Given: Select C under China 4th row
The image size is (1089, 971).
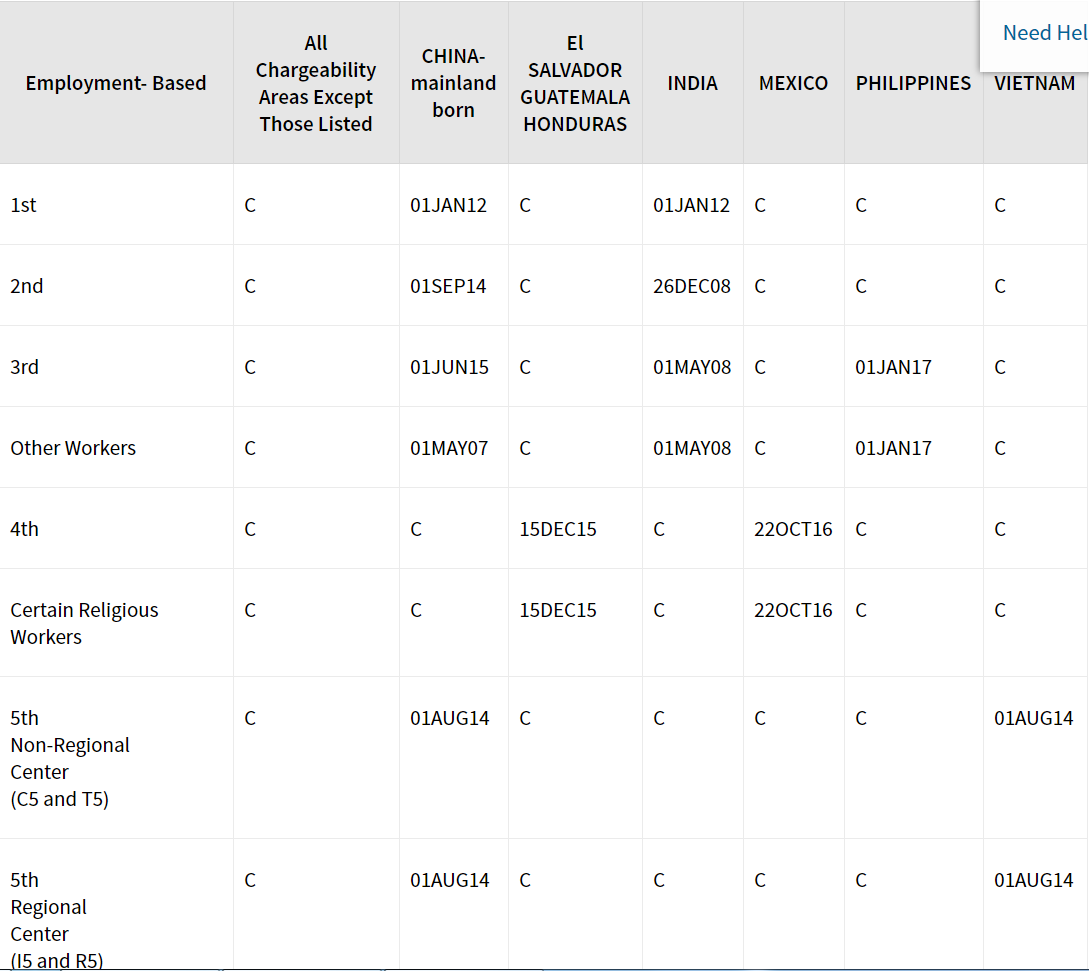Looking at the screenshot, I should 416,529.
